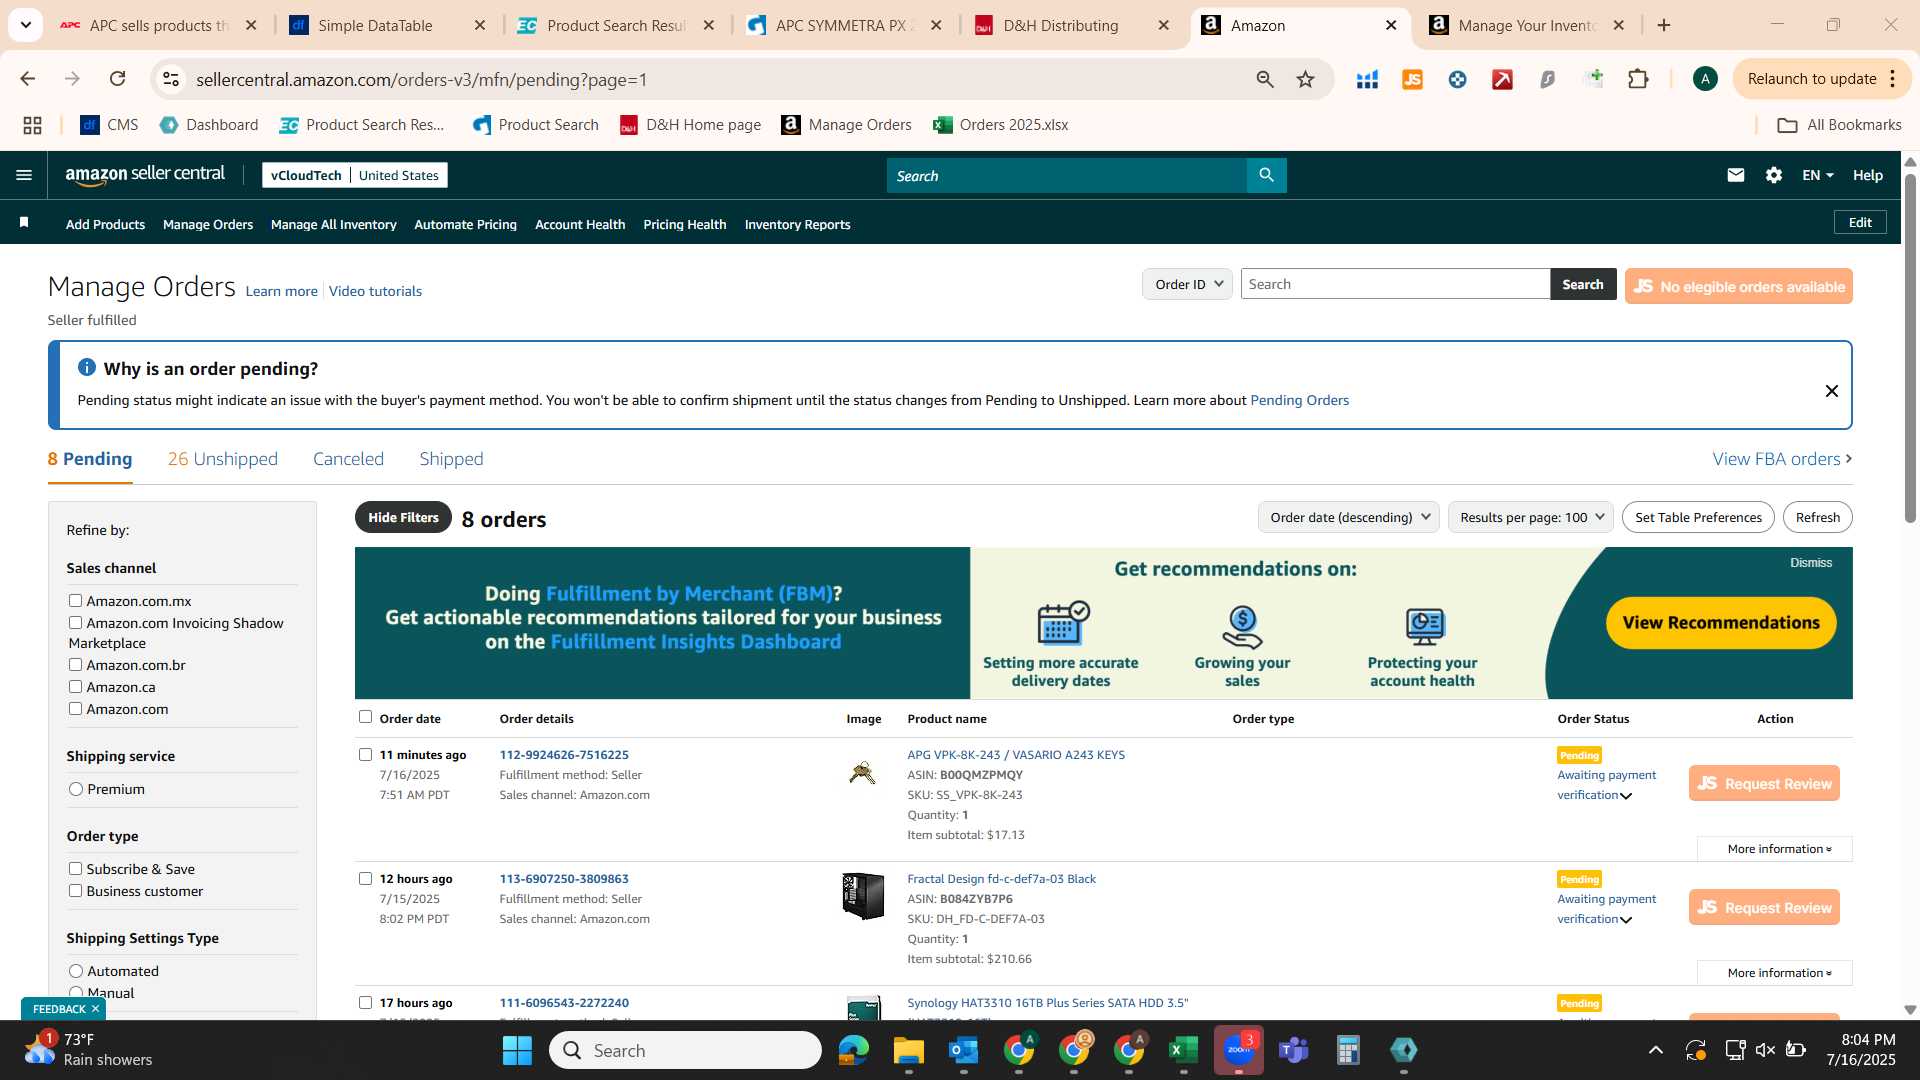Open Microsoft Teams from the taskbar

tap(1294, 1050)
